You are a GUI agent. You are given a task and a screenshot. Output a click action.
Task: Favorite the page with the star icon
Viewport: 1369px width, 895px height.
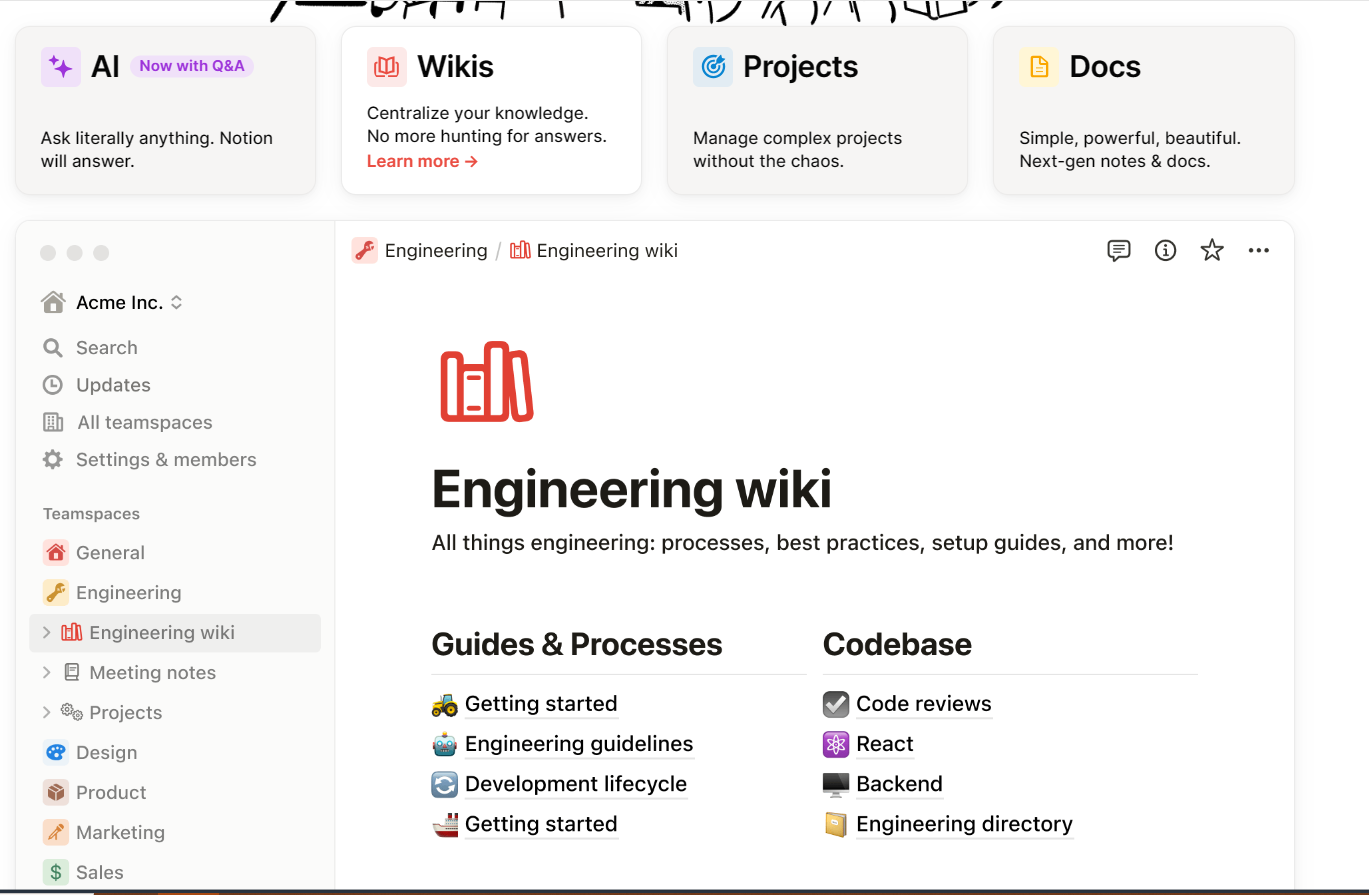(x=1211, y=251)
